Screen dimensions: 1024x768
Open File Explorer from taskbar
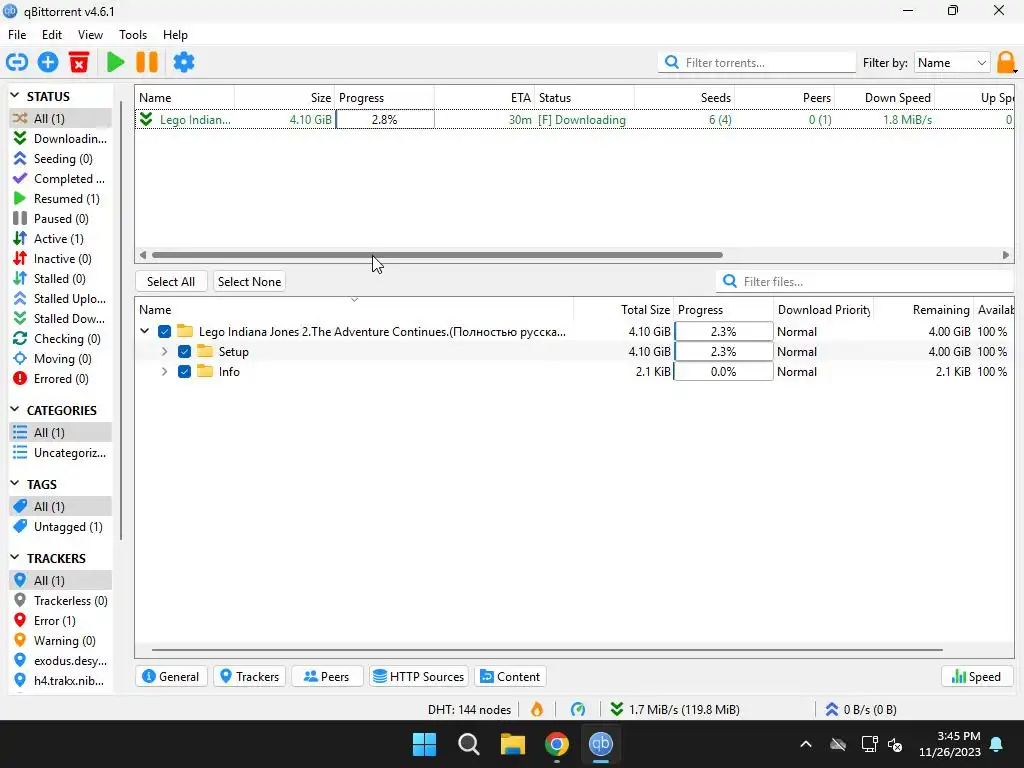click(x=513, y=744)
